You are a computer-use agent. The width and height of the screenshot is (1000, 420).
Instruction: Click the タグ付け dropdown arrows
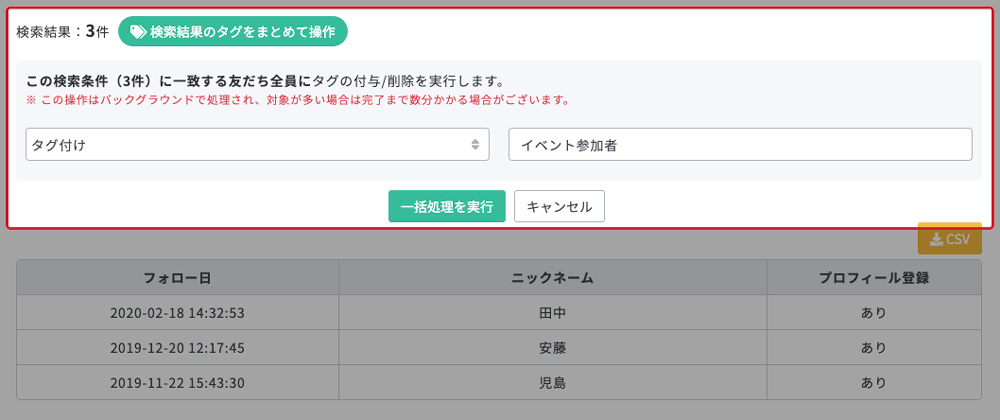pyautogui.click(x=475, y=145)
